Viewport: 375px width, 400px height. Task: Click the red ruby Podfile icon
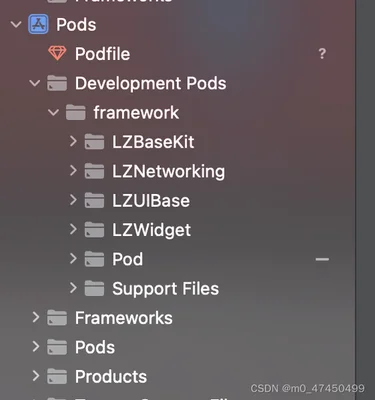(57, 53)
